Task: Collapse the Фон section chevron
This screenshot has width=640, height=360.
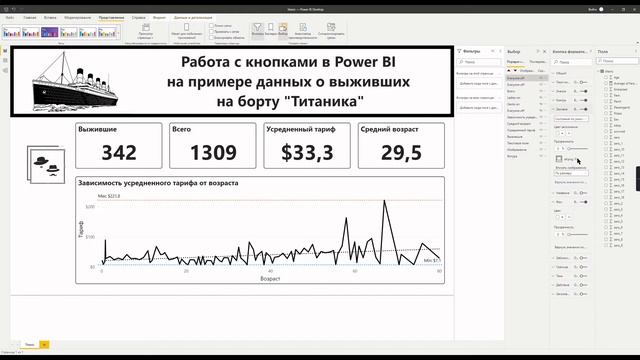Action: [554, 202]
